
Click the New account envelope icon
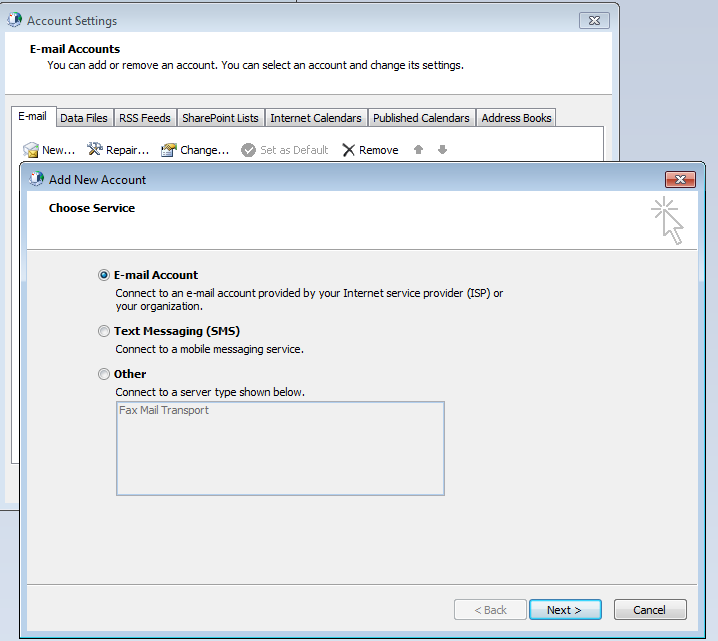coord(31,150)
